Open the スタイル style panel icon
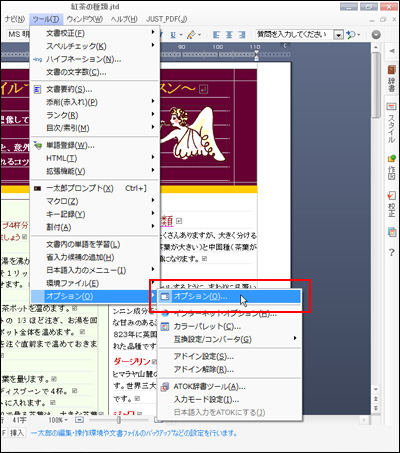This screenshot has height=453, width=400. tap(391, 122)
